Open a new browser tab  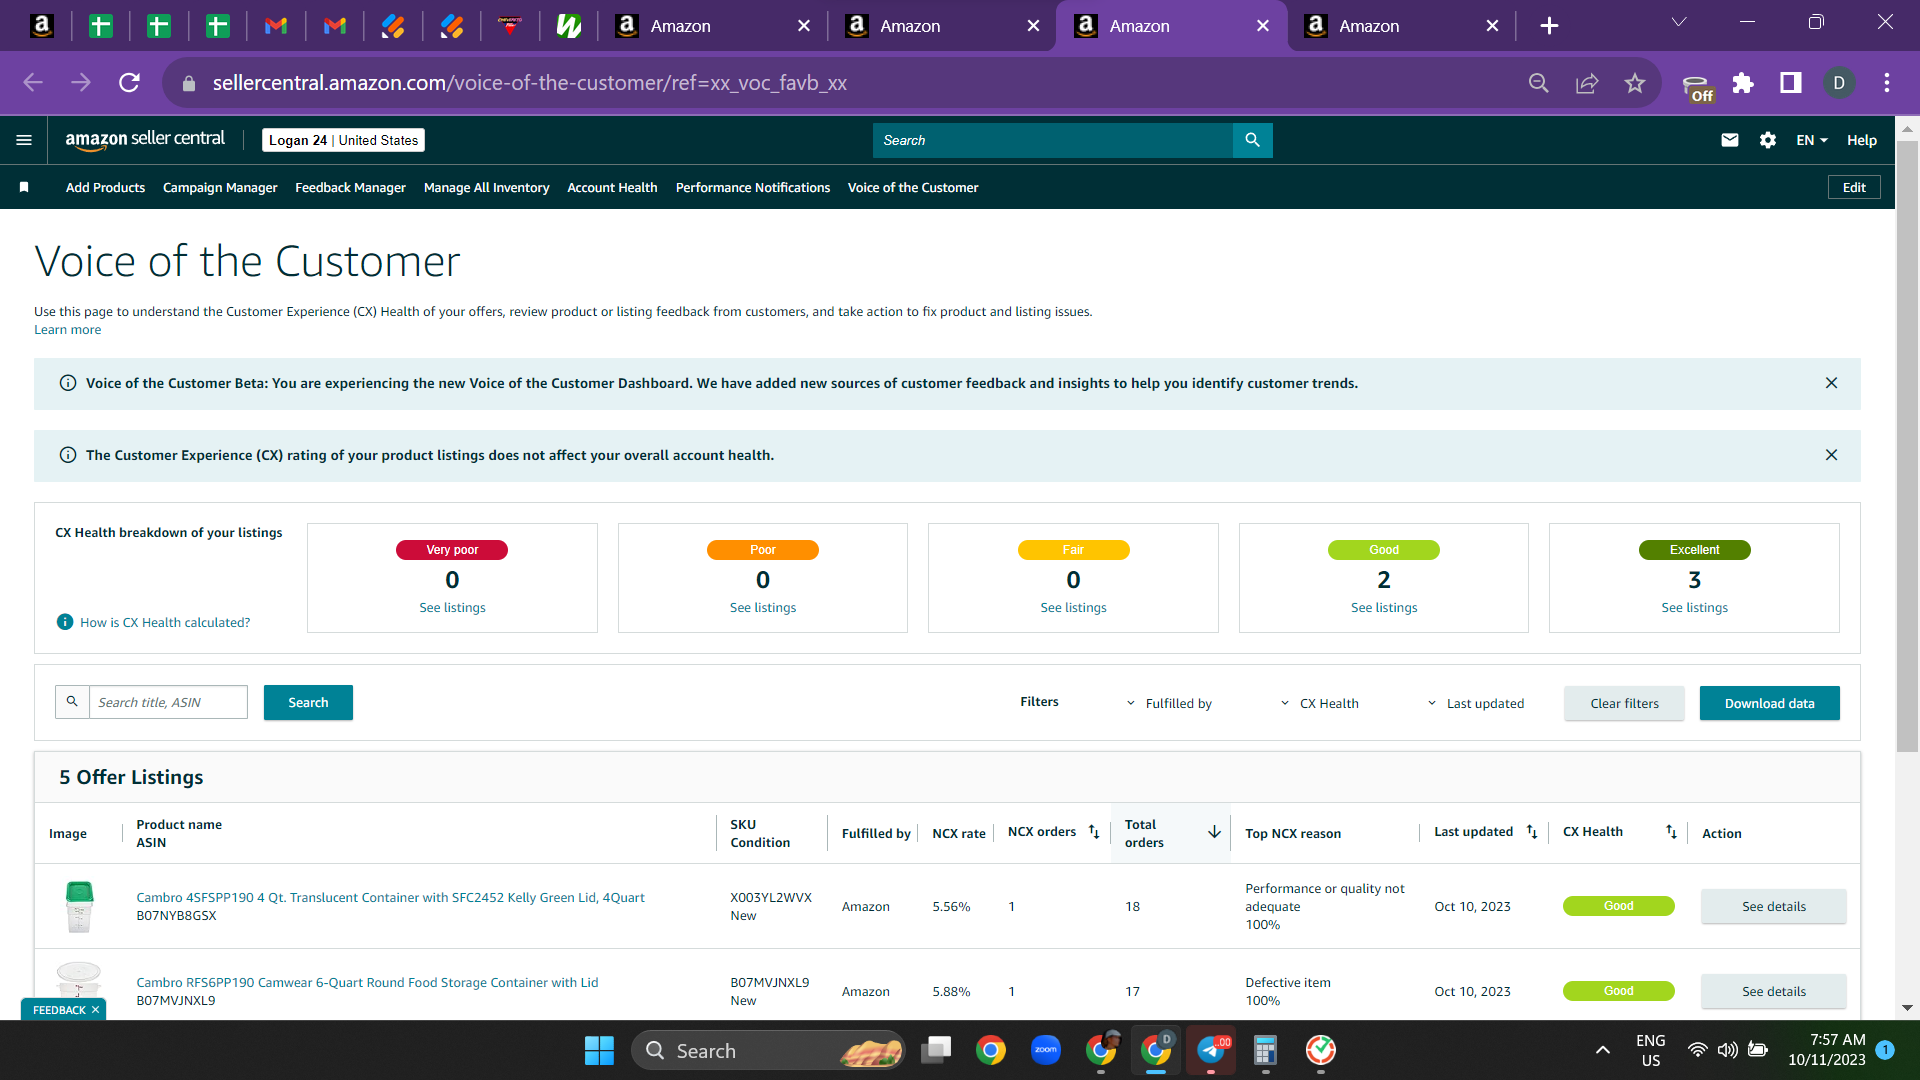[1549, 26]
